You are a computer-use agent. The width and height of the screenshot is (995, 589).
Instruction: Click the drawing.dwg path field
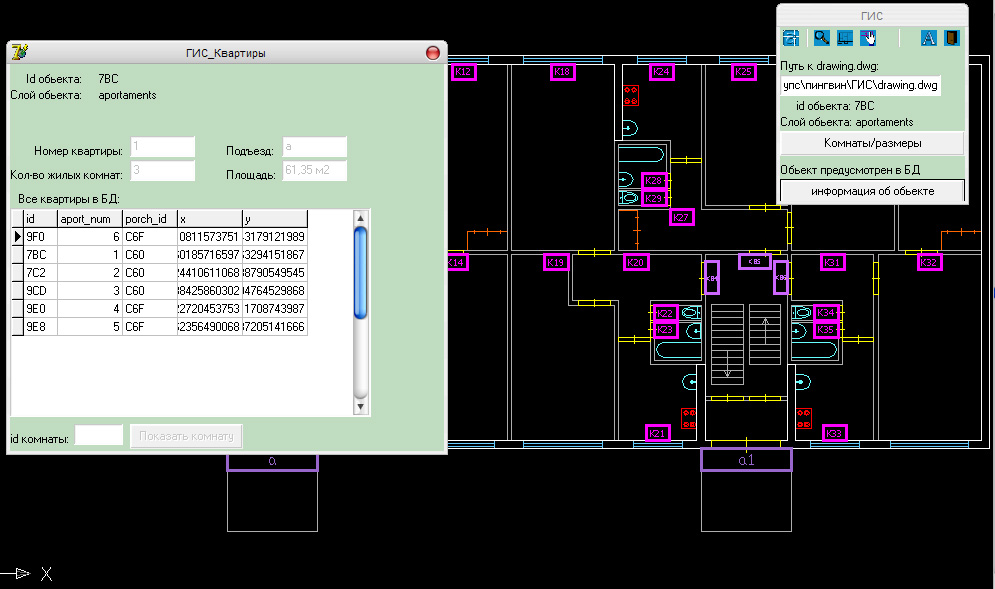click(861, 86)
